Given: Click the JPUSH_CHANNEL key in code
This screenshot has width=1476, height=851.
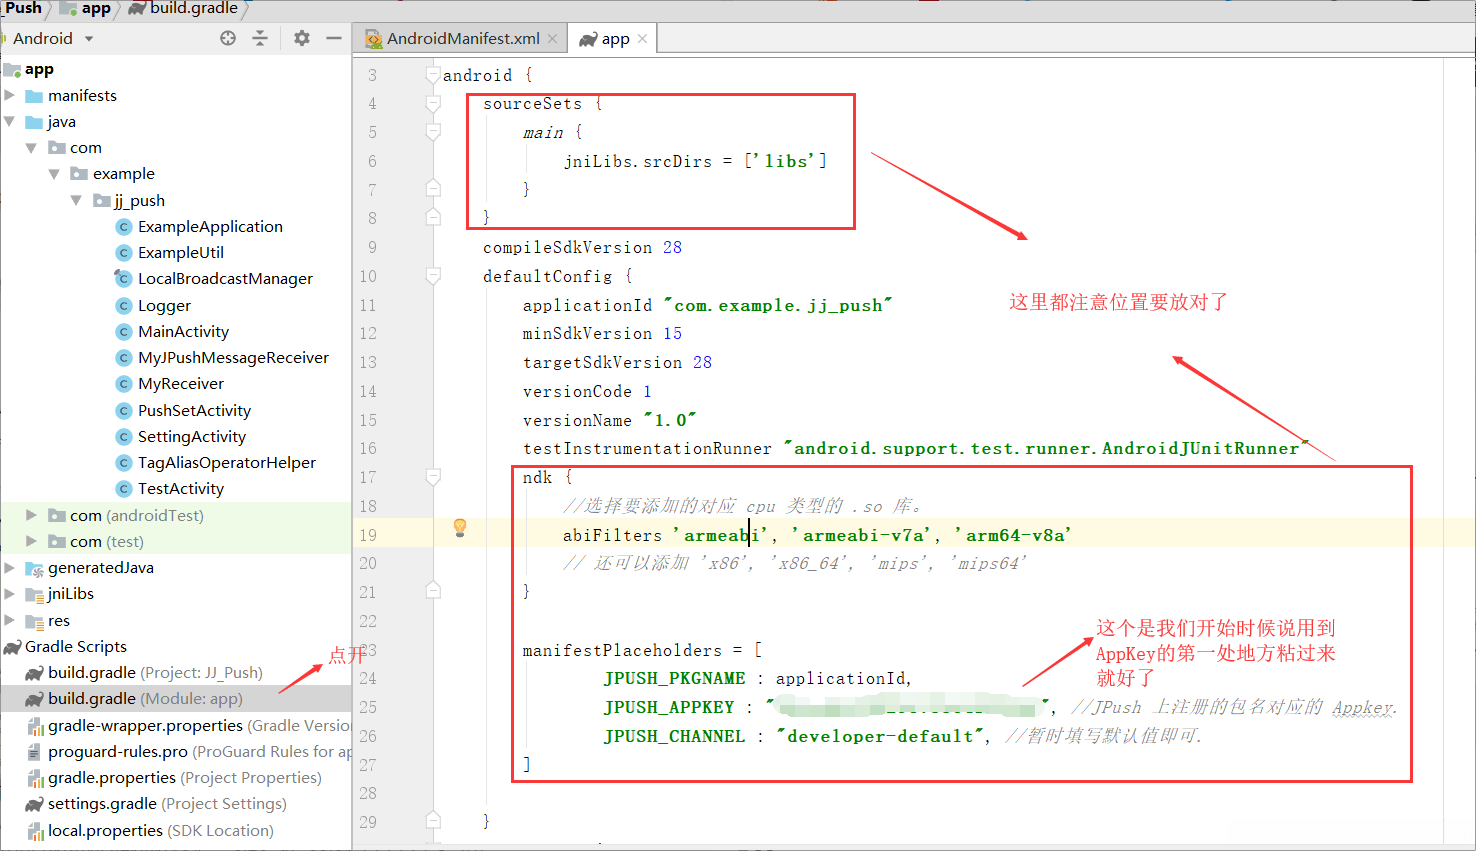Looking at the screenshot, I should [x=674, y=736].
